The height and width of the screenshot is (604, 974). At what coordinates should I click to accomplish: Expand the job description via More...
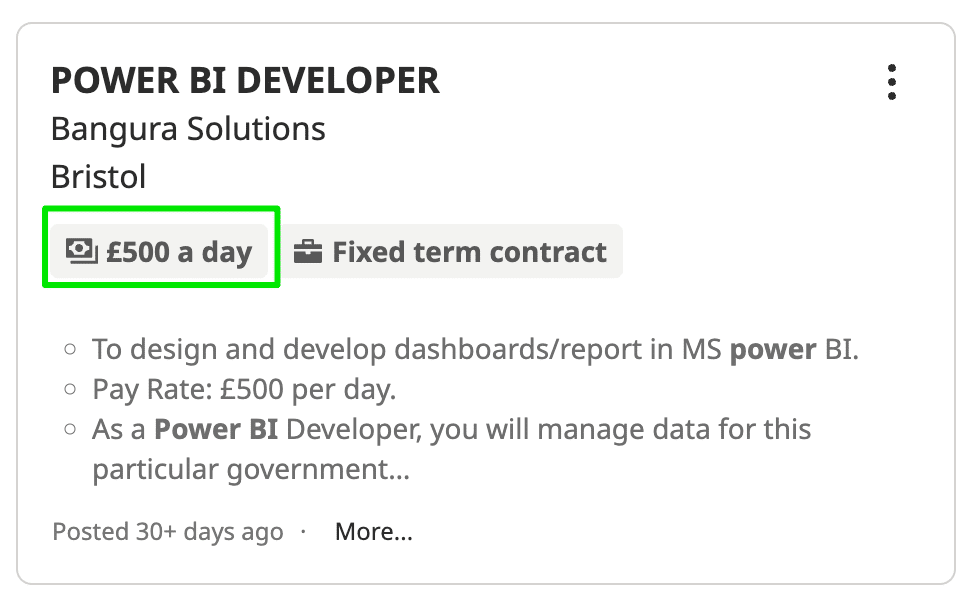click(x=372, y=531)
